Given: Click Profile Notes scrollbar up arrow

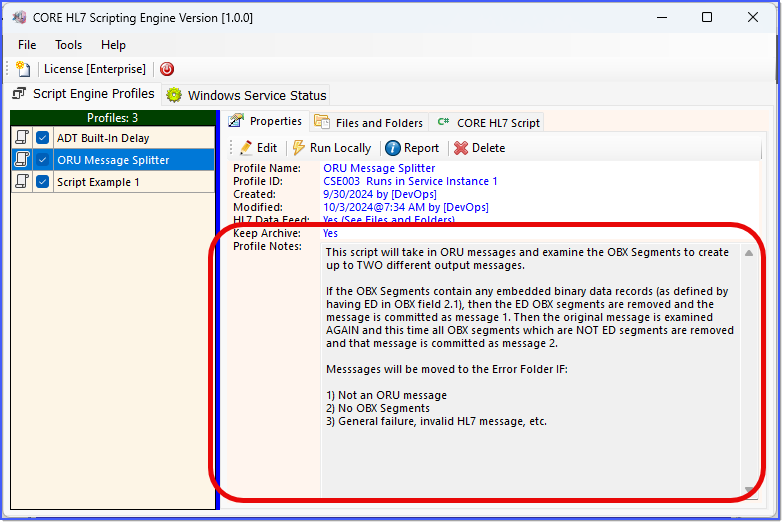Looking at the screenshot, I should (748, 253).
